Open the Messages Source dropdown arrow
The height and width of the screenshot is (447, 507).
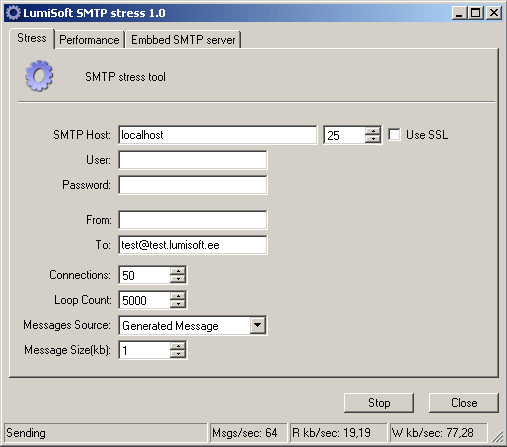258,325
